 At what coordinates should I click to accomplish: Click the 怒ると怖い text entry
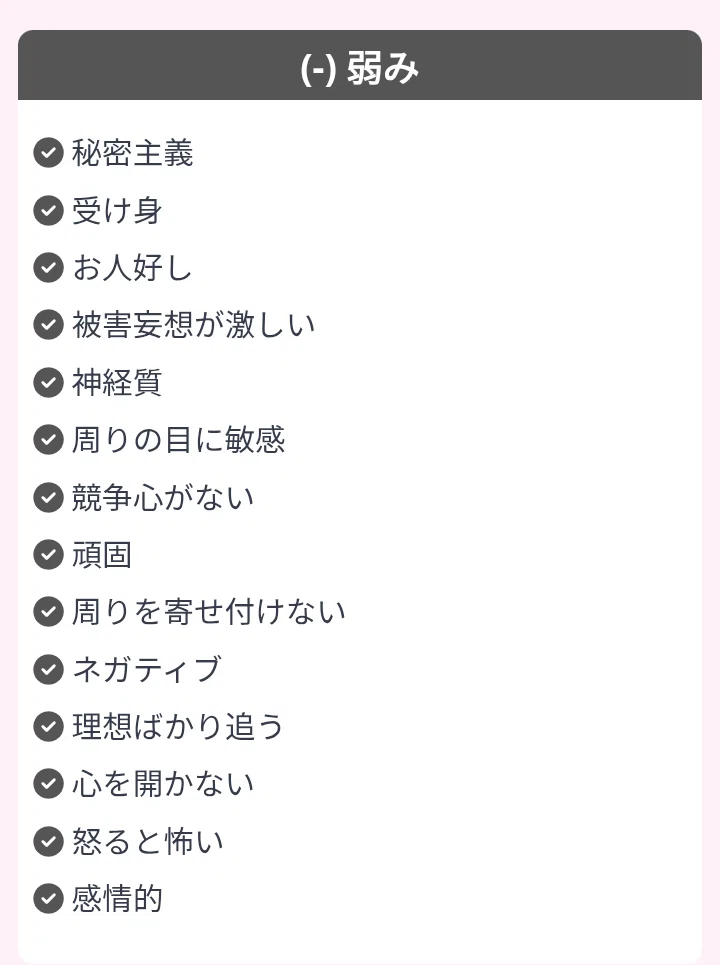[148, 841]
